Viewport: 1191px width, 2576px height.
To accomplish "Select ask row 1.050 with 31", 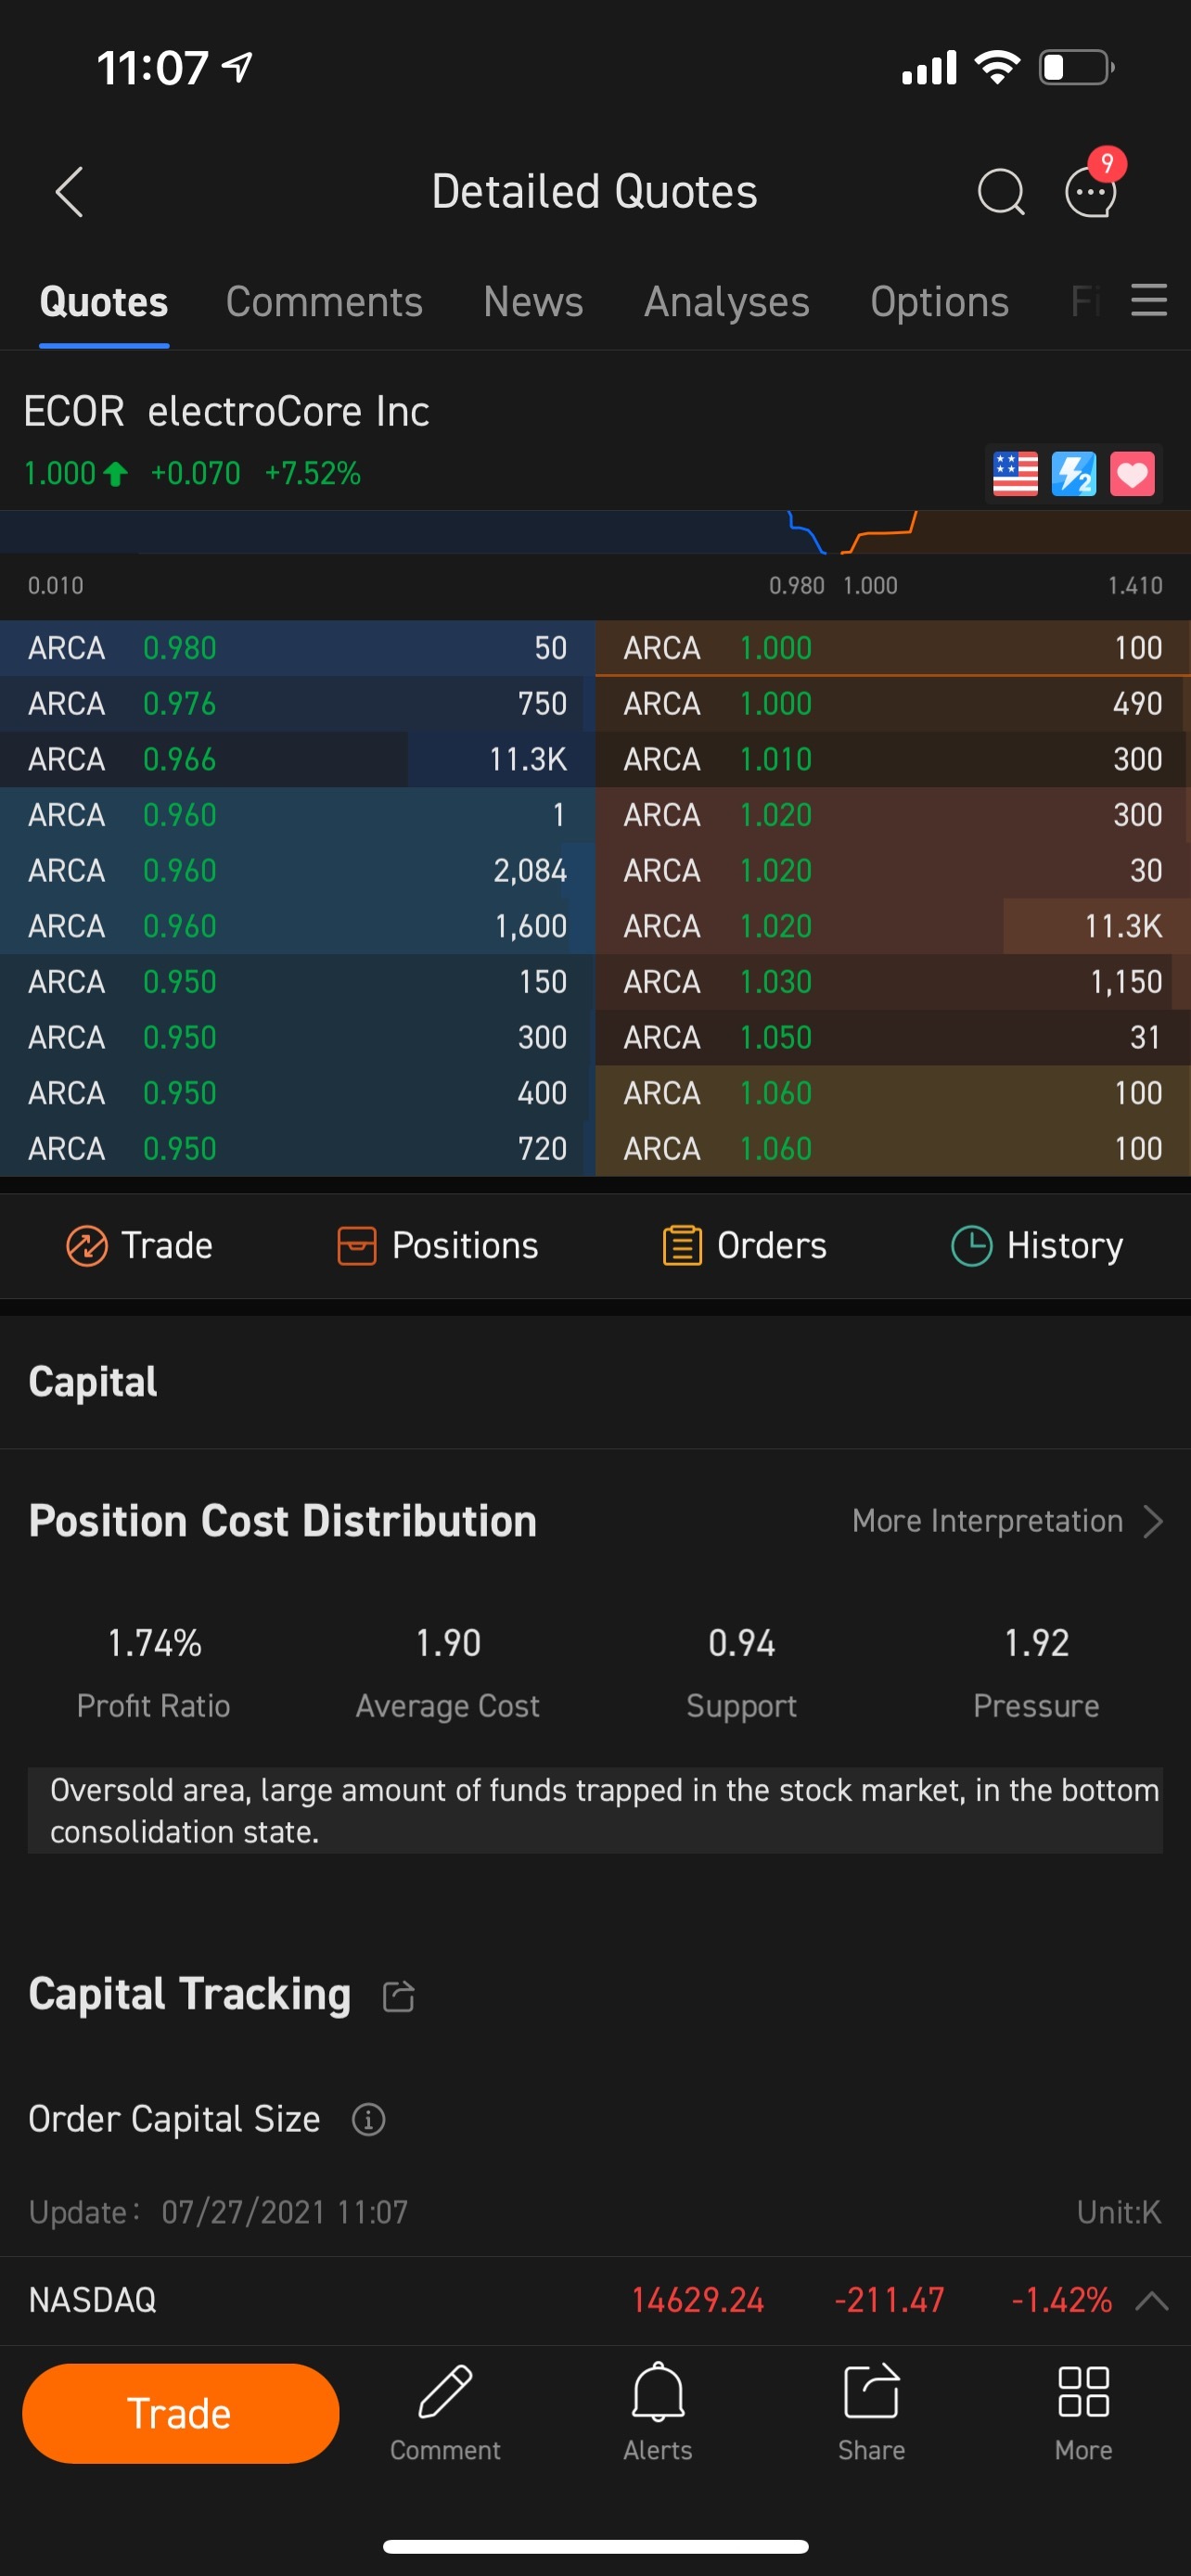I will click(x=893, y=1038).
